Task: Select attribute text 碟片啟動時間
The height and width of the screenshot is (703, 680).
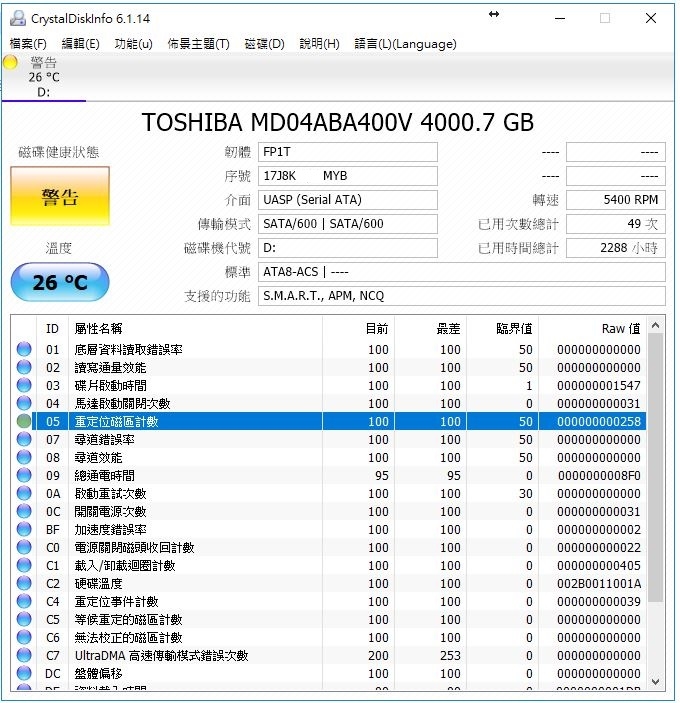Action: coord(110,386)
